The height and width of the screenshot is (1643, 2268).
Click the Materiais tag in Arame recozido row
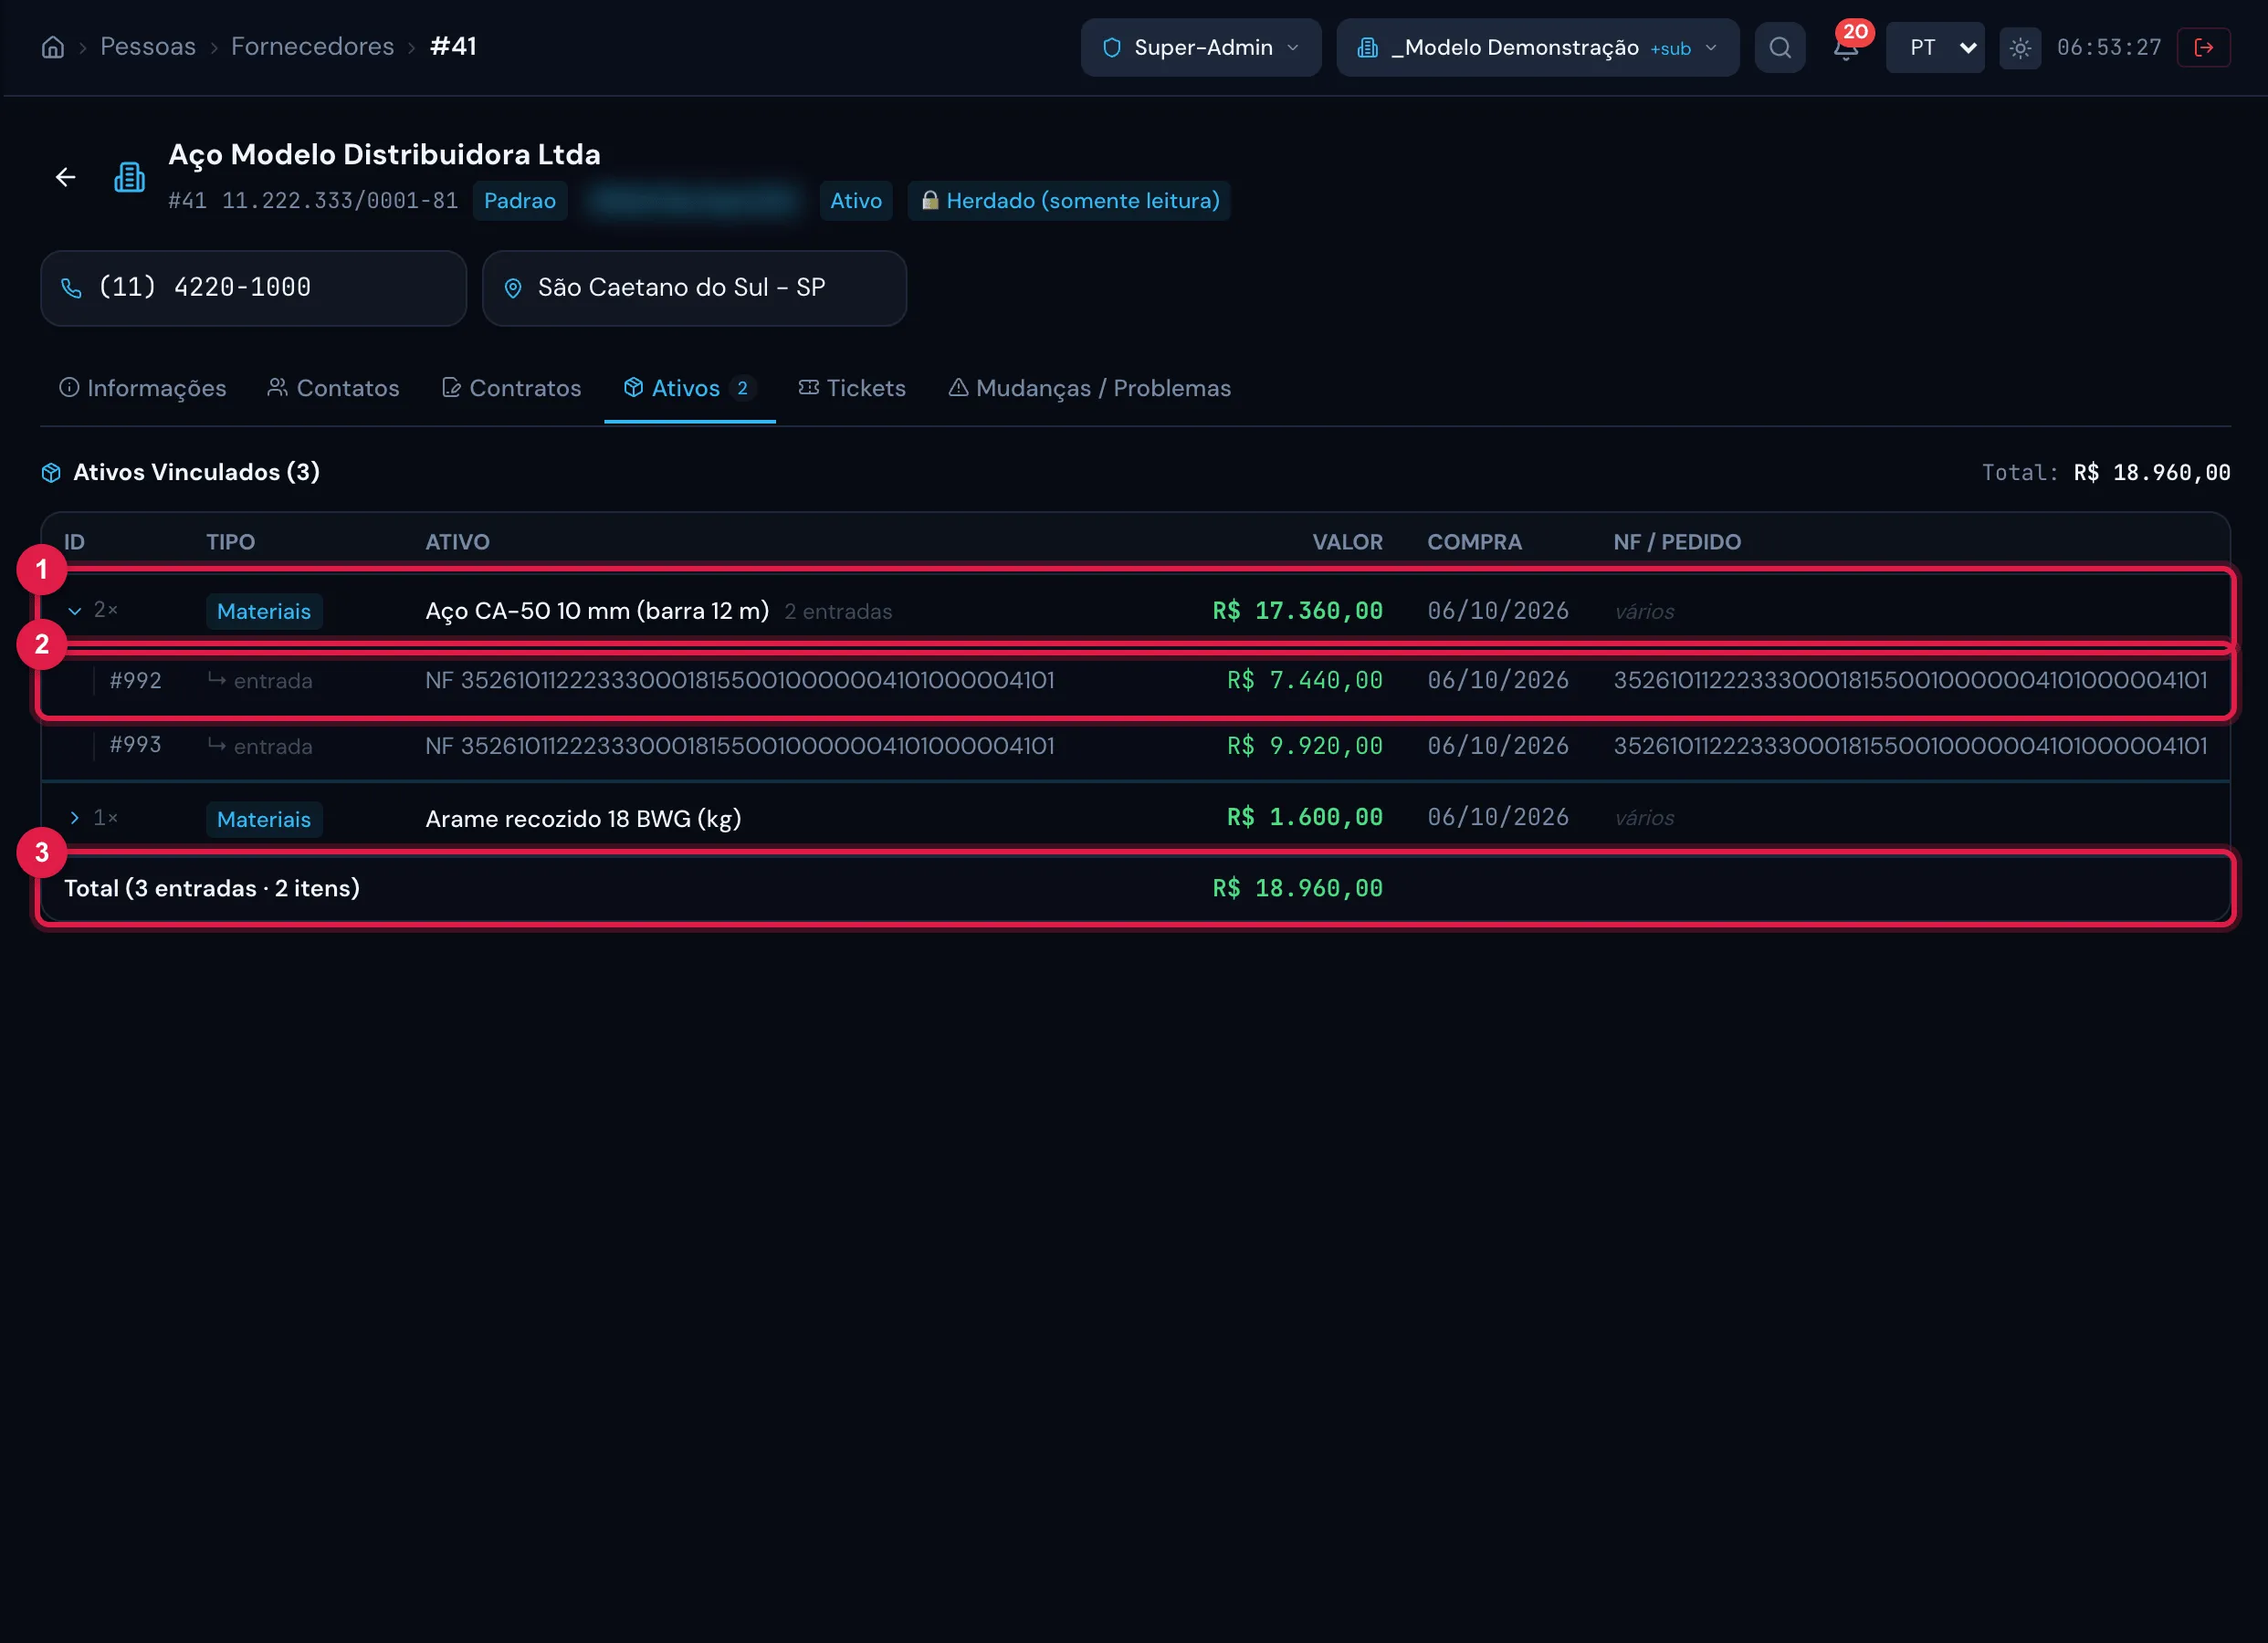(x=264, y=819)
